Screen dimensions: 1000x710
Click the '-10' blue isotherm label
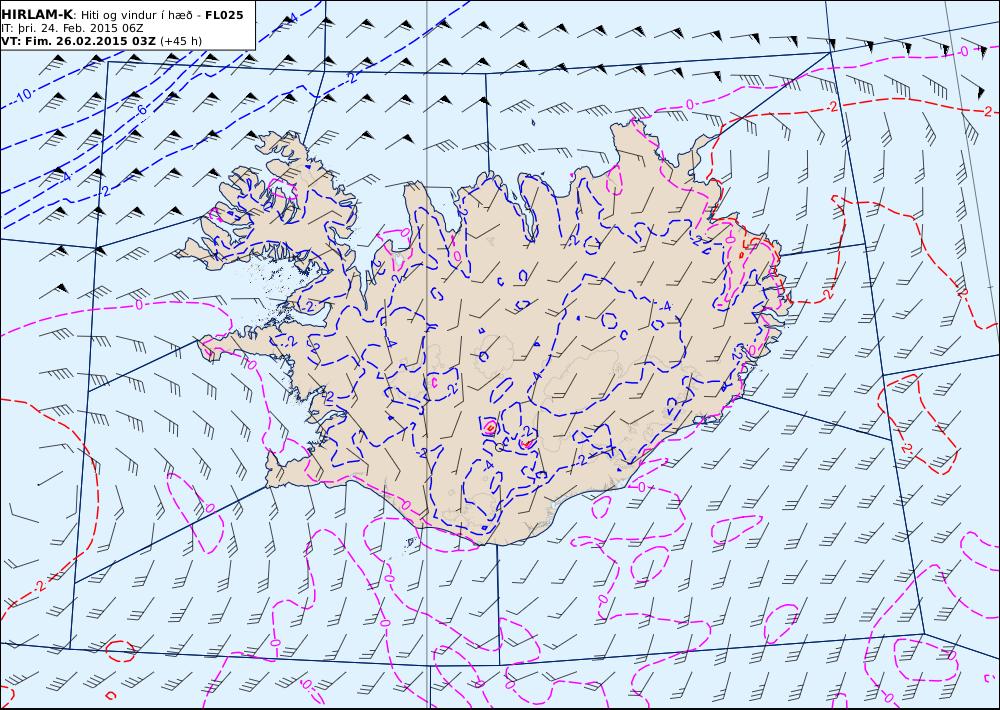[x=22, y=96]
